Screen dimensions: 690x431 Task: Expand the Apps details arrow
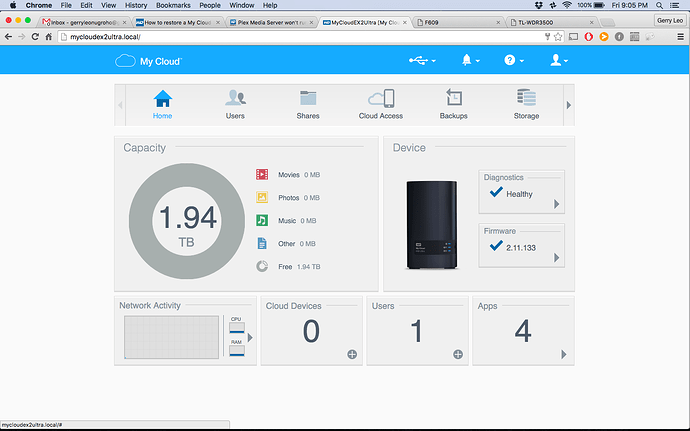(x=564, y=354)
